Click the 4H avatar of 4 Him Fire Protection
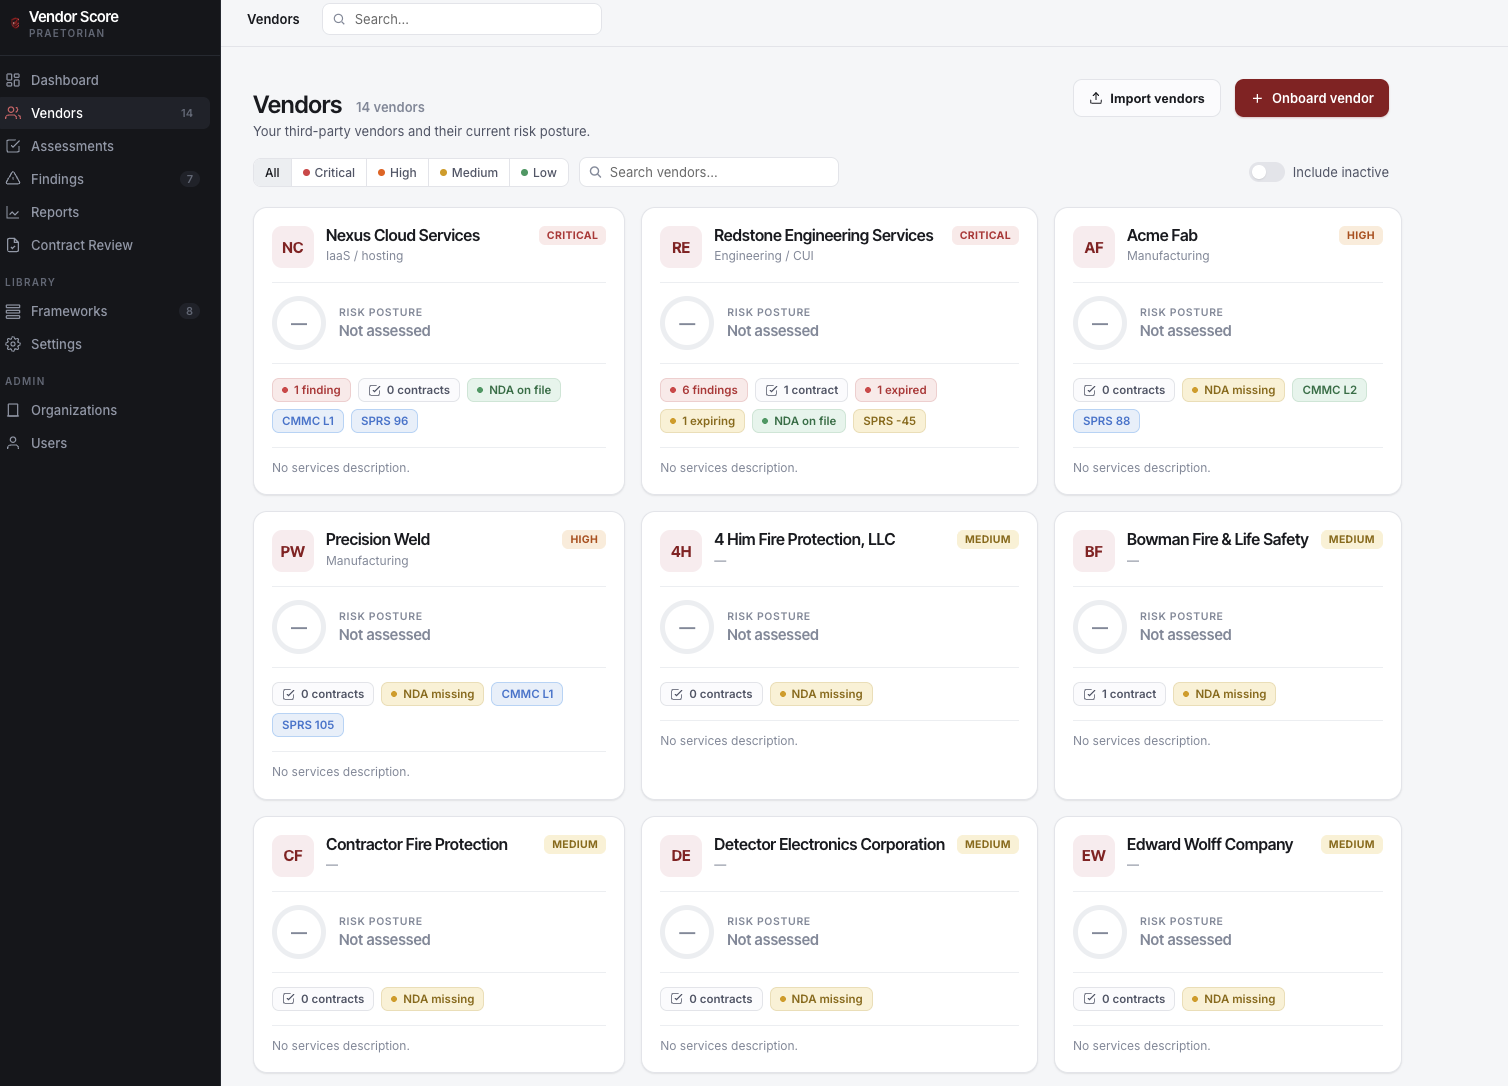The image size is (1508, 1086). coord(681,551)
